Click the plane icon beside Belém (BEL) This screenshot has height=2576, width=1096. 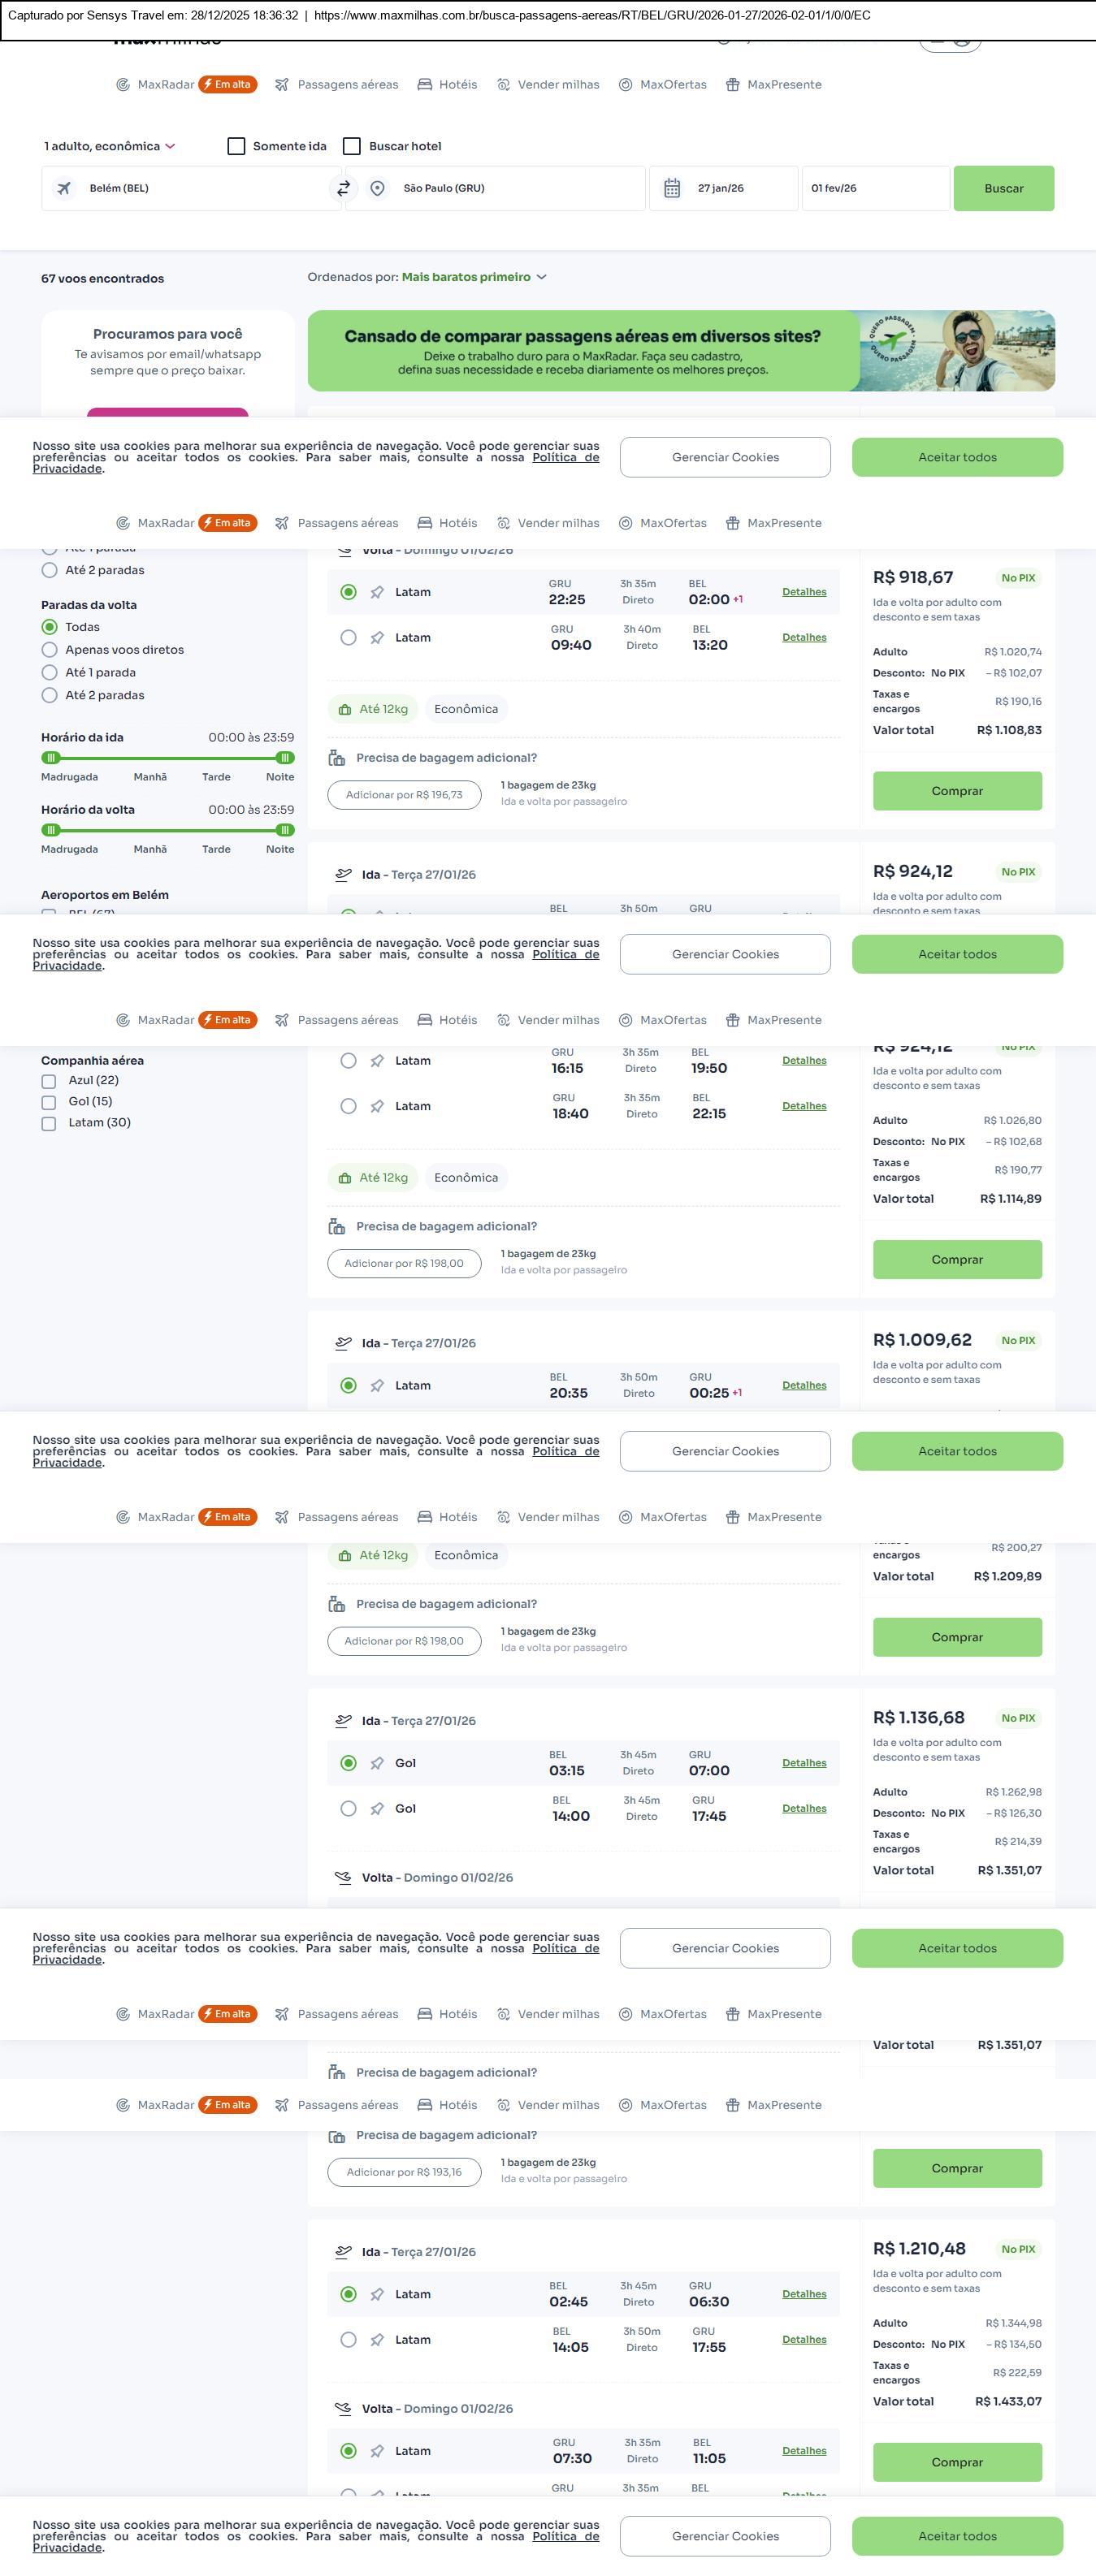64,188
